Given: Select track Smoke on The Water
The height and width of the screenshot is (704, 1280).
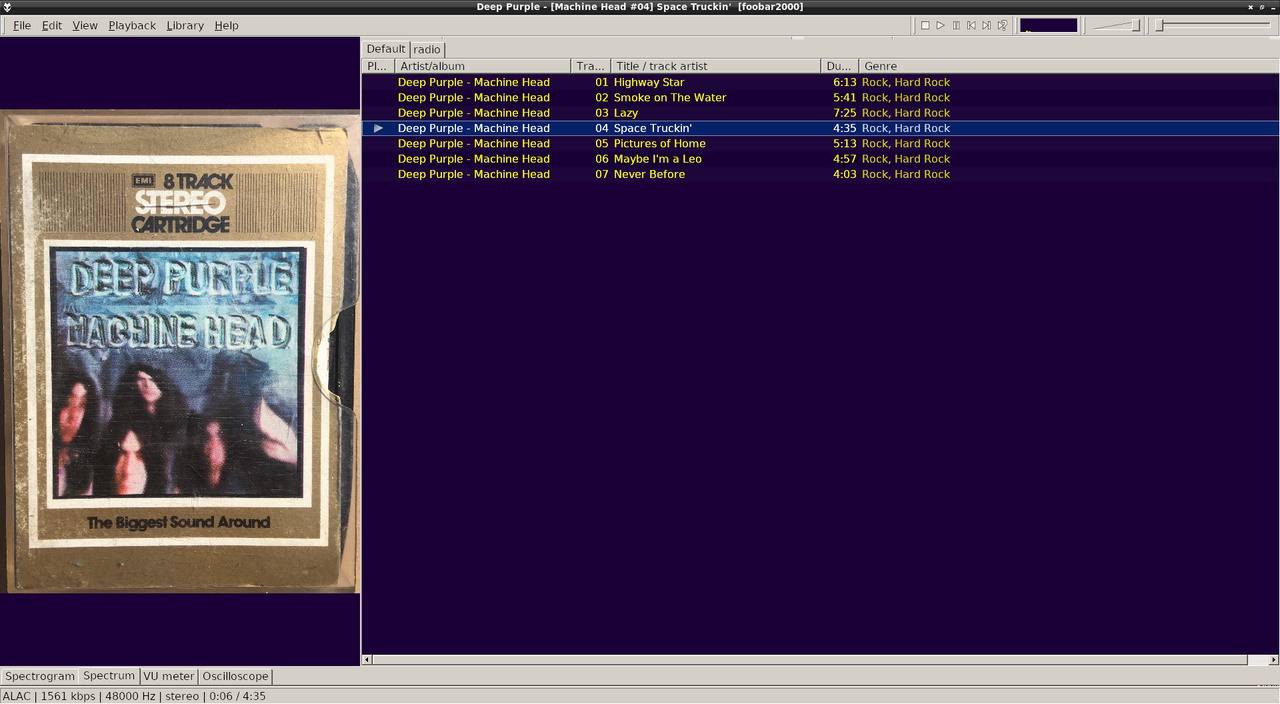Looking at the screenshot, I should [x=820, y=97].
